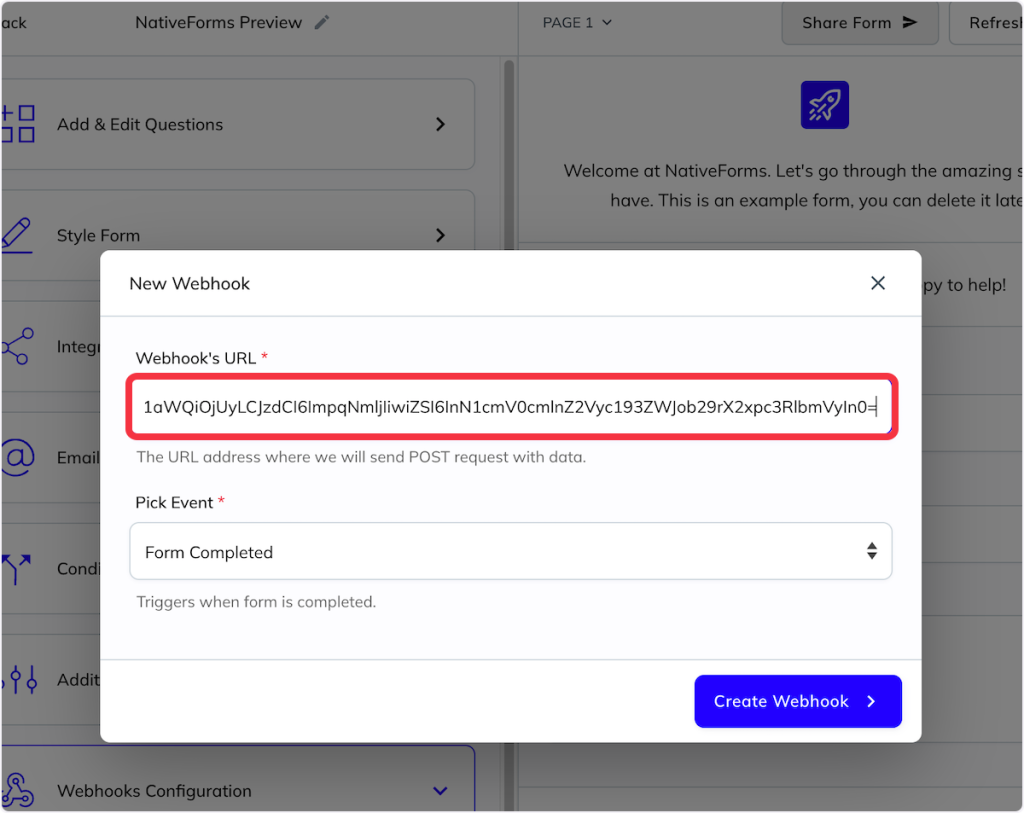Click the rocket logo icon
Screen dimensions: 1024x813
[x=824, y=104]
